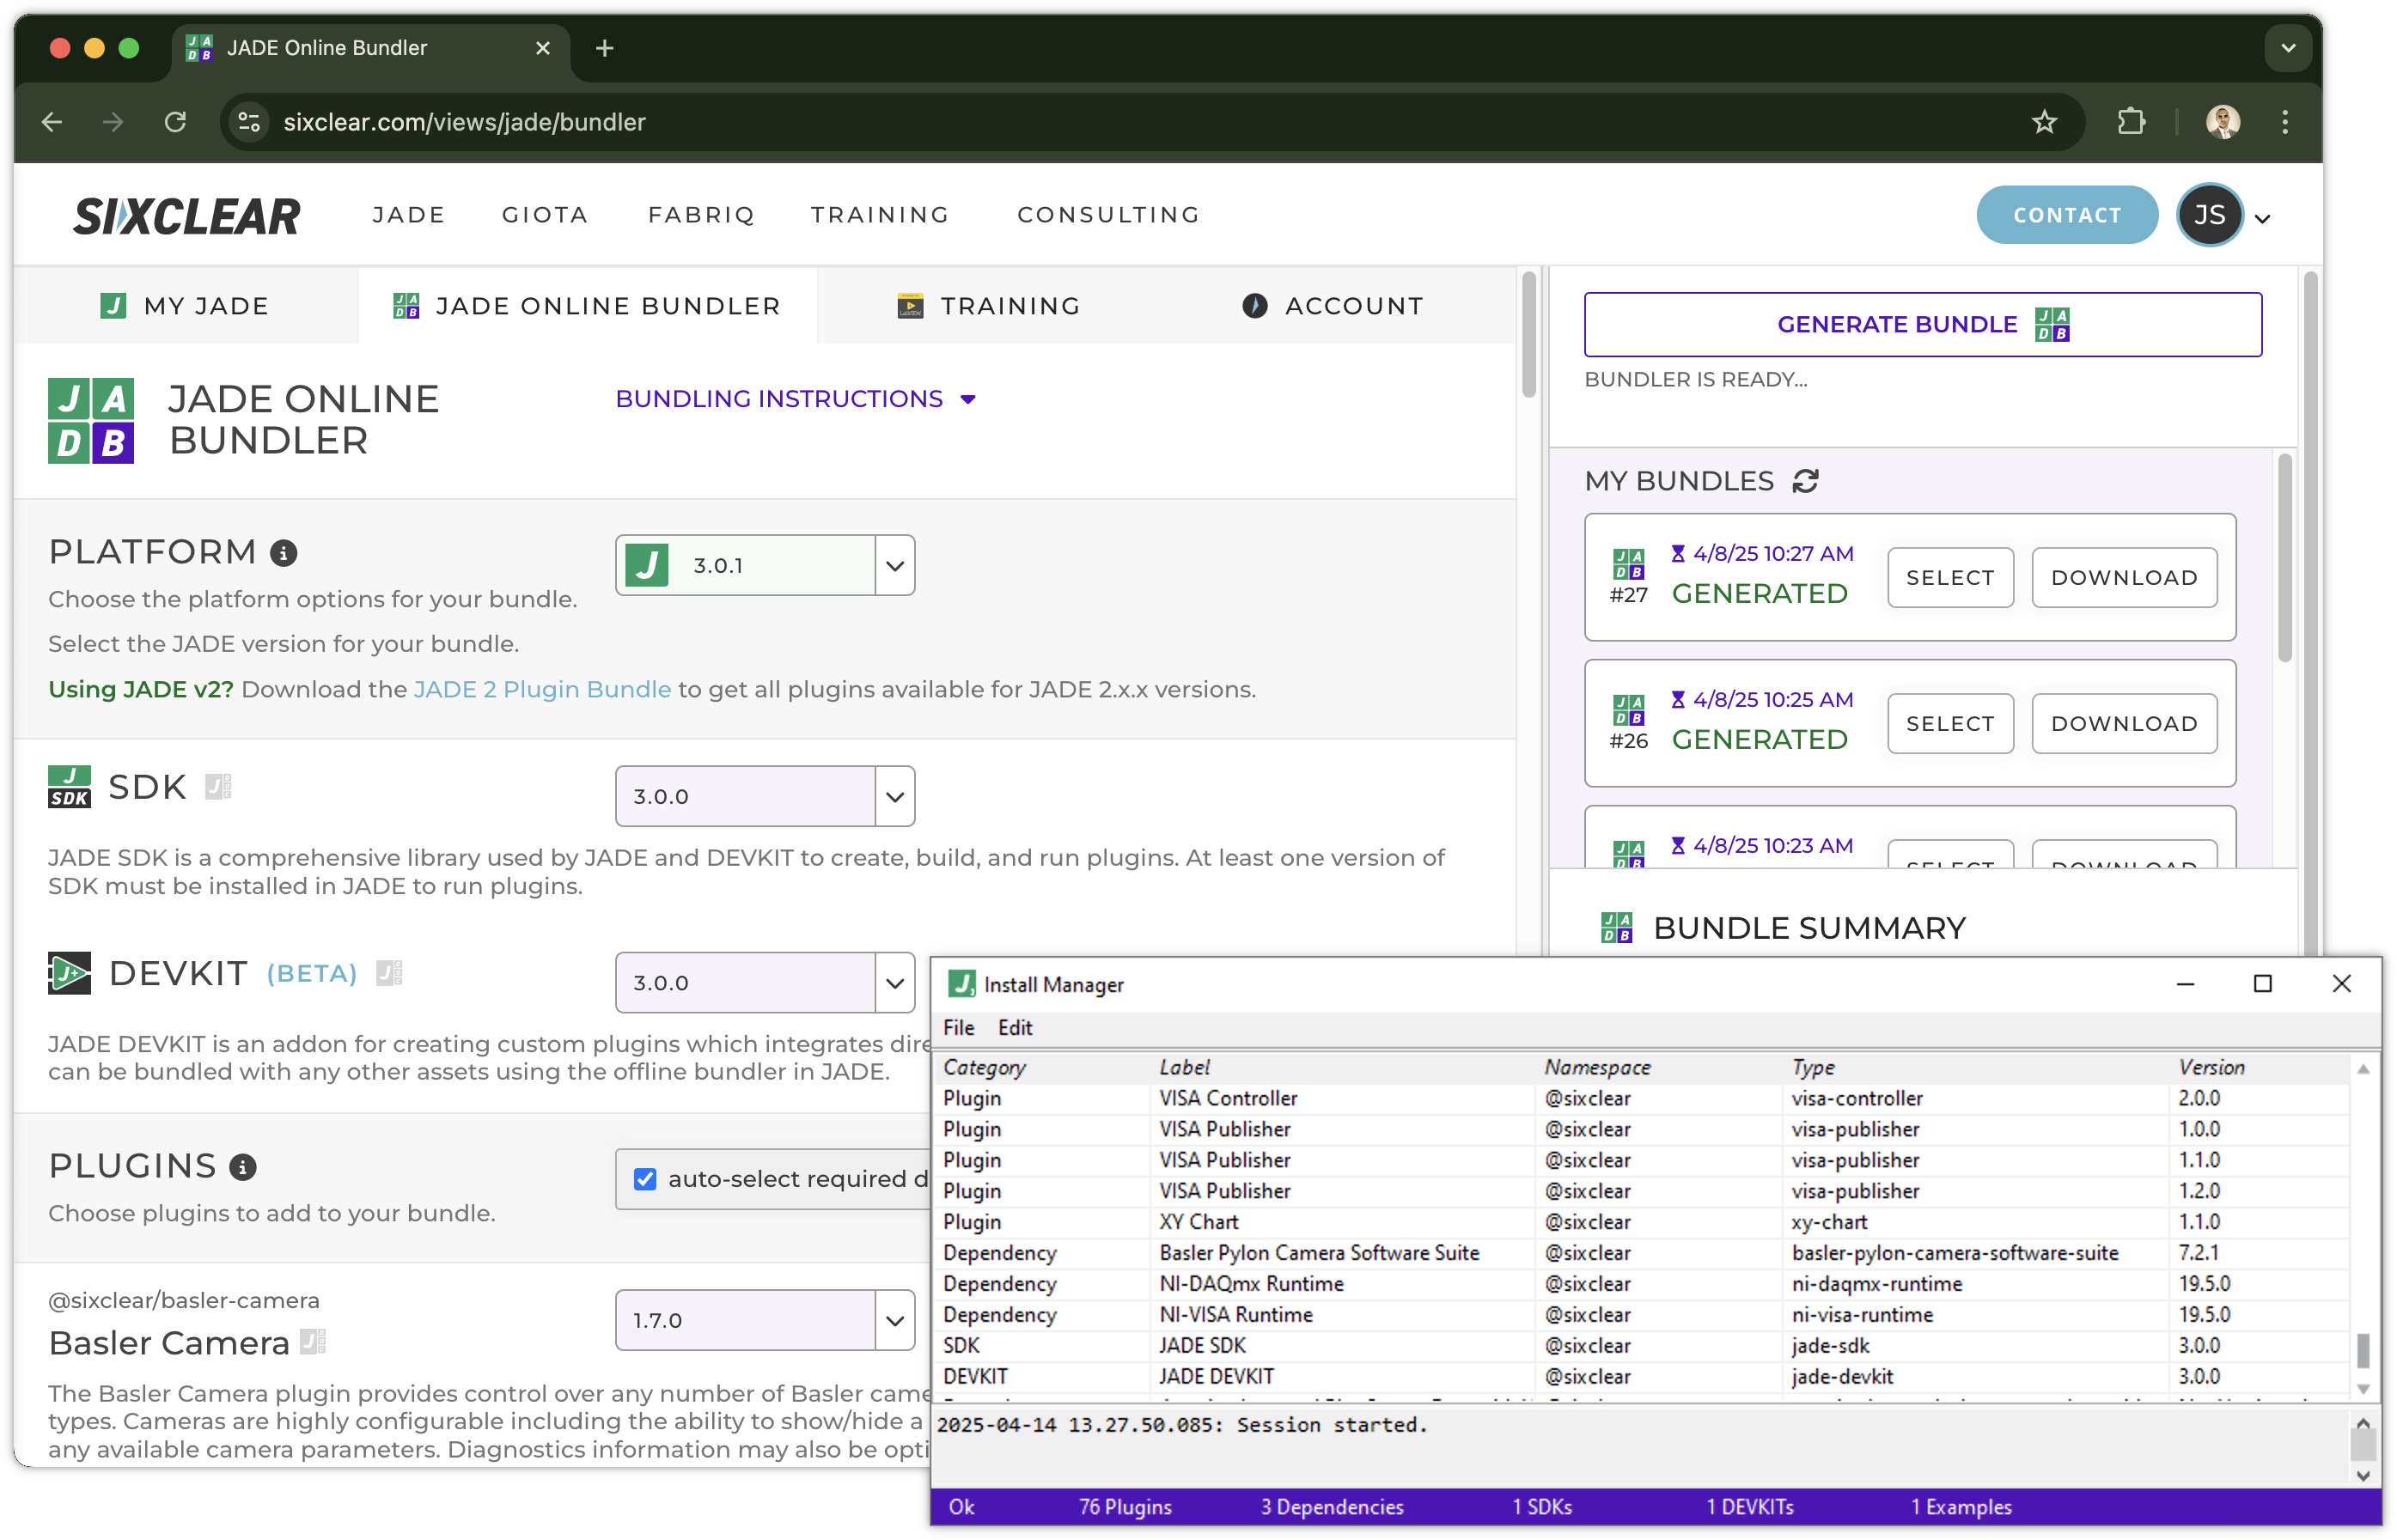Switch to the JADE Online Bundler tab

(587, 306)
